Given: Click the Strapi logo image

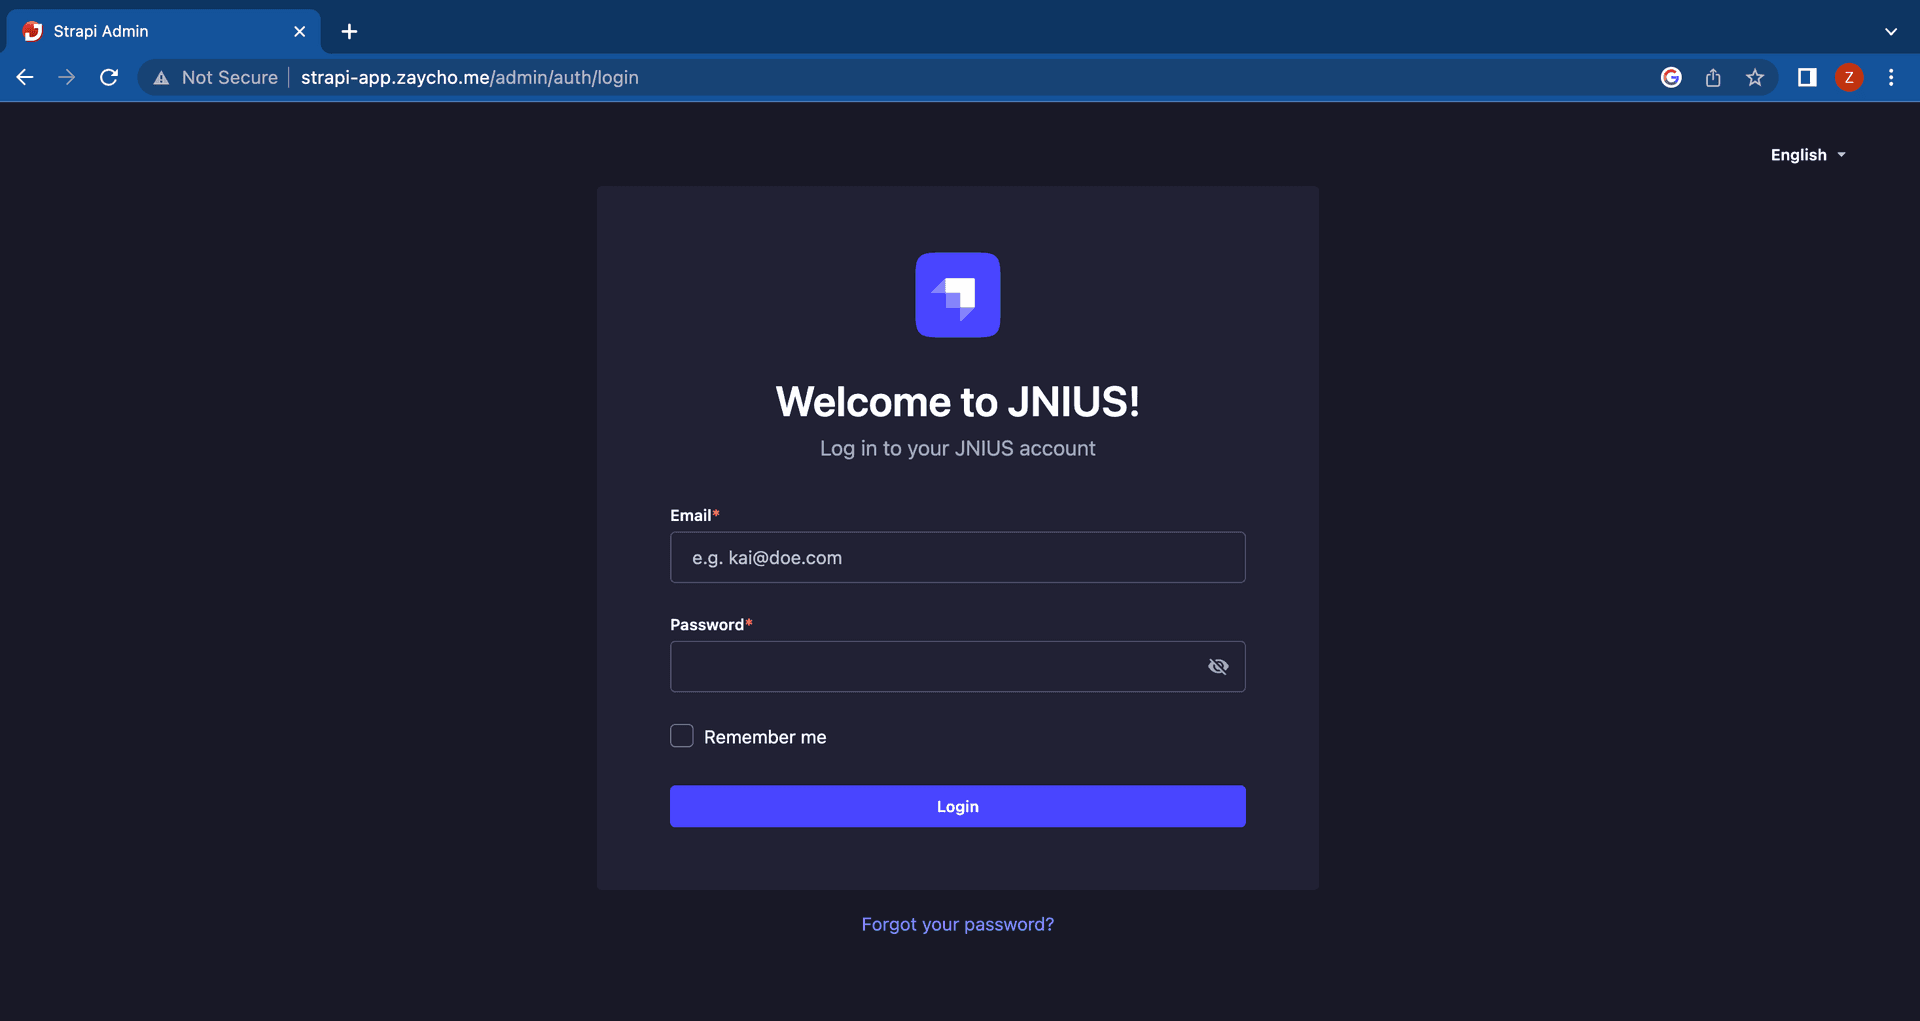Looking at the screenshot, I should coord(958,295).
